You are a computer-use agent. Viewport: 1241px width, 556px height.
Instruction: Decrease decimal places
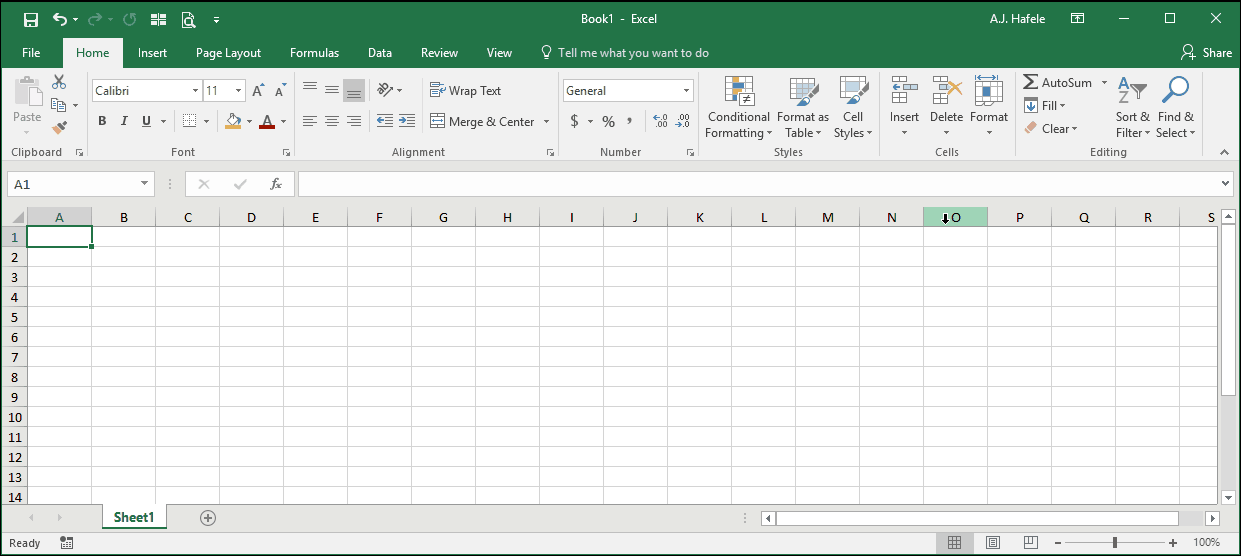(682, 121)
